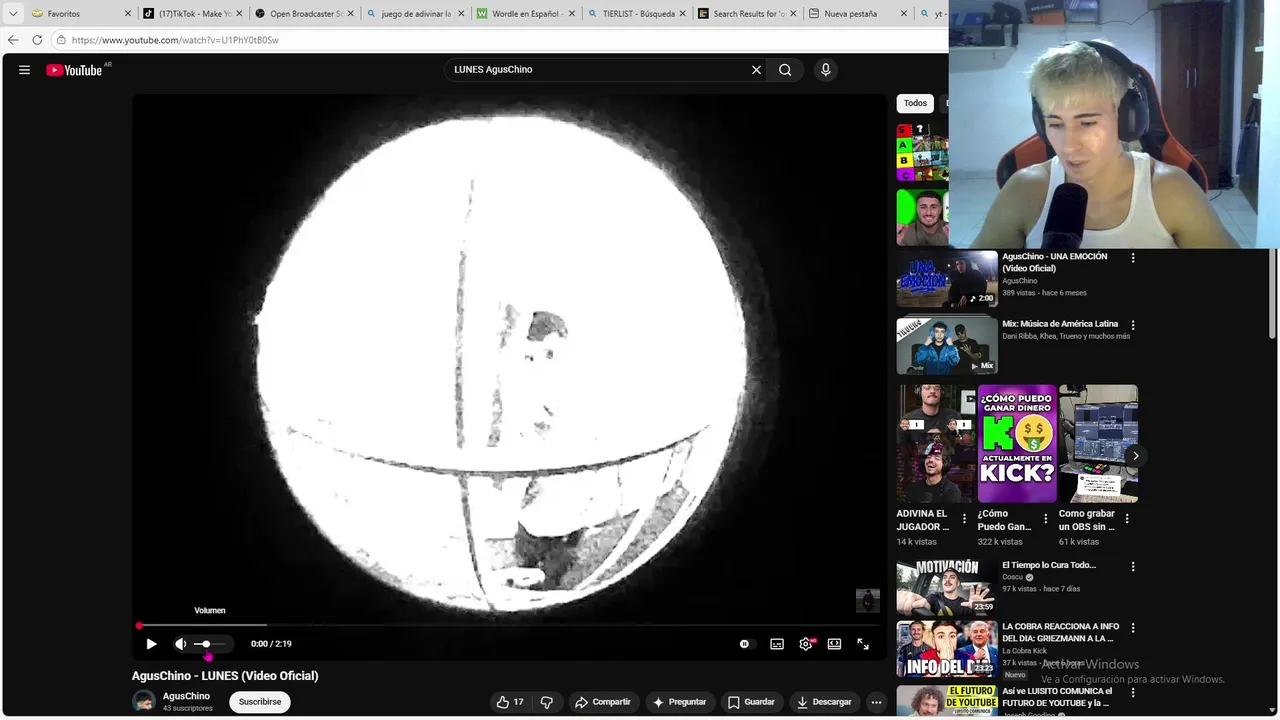Viewport: 1280px width, 720px height.
Task: Open LA COBRA REACCIONA A INFO video
Action: (x=947, y=649)
